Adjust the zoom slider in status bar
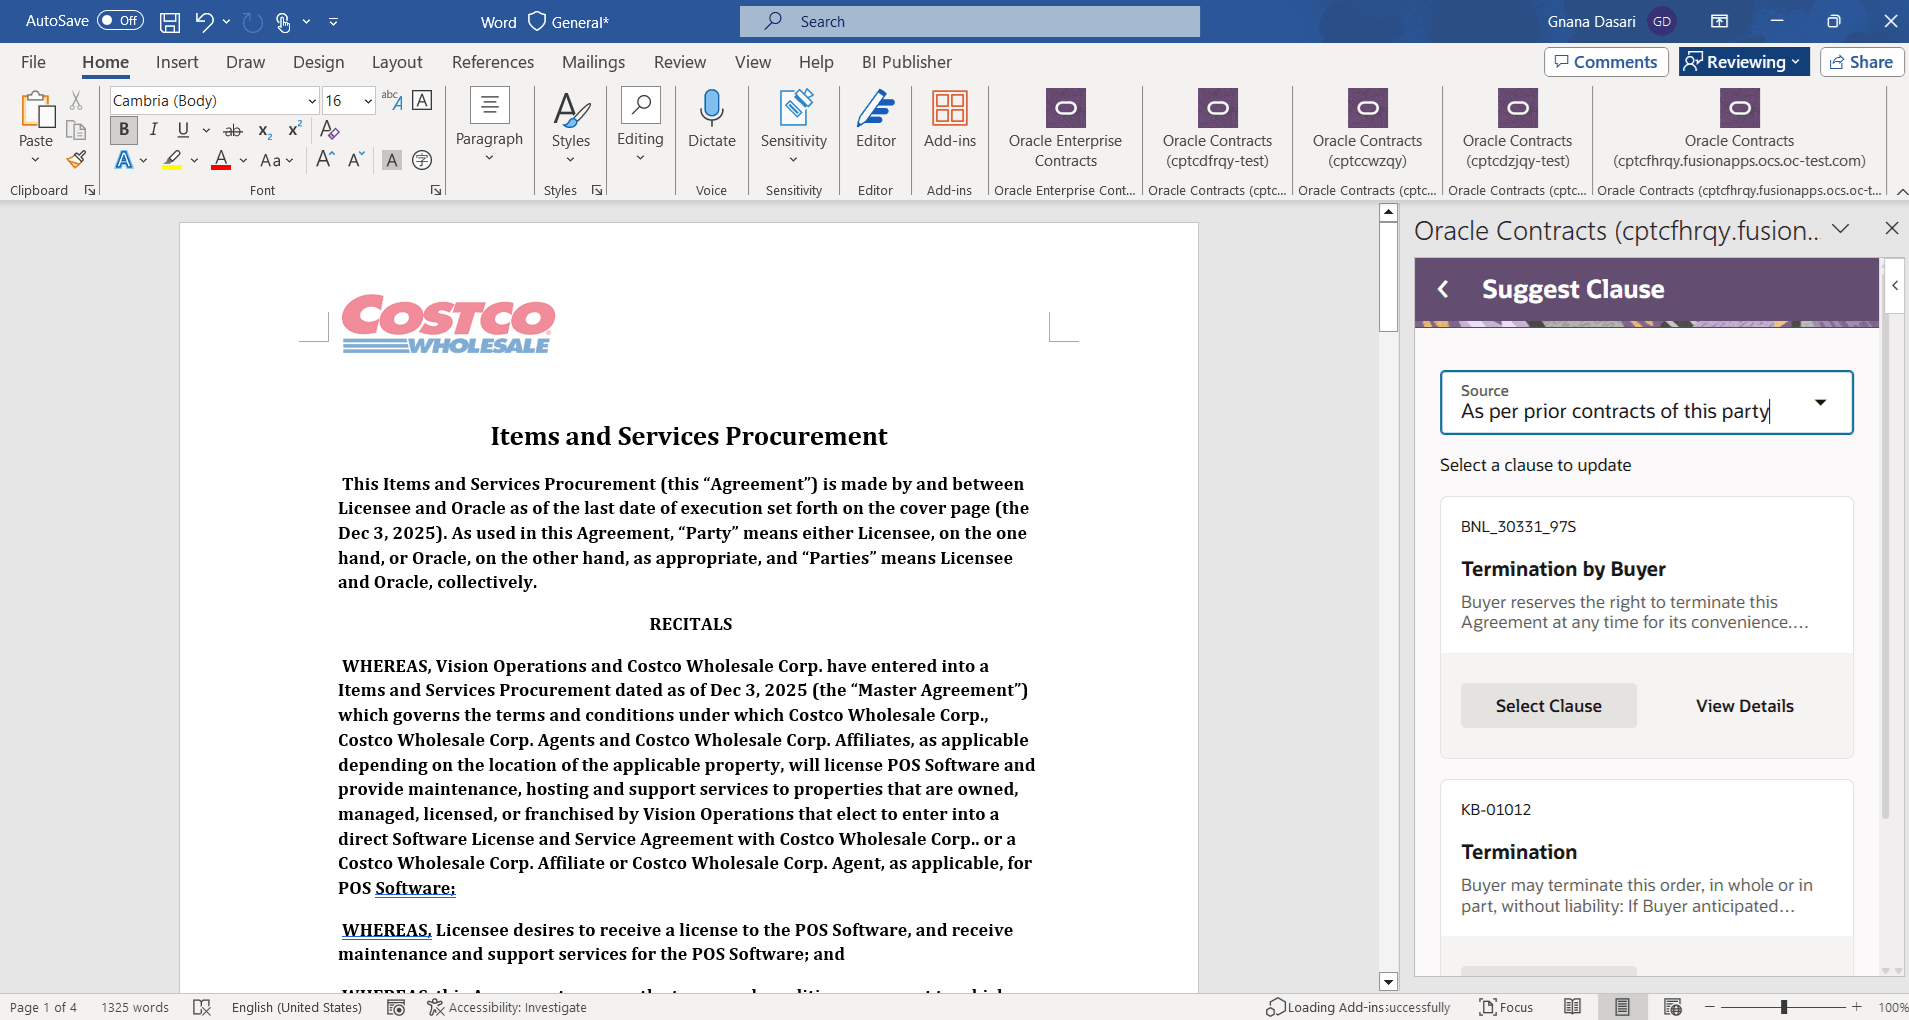 coord(1783,1007)
